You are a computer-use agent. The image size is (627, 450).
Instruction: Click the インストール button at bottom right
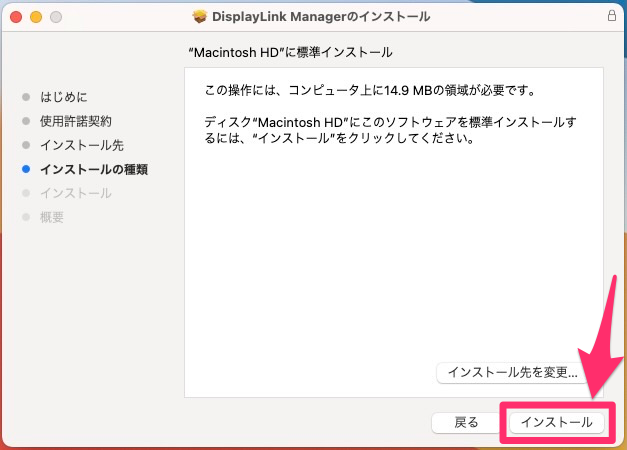(557, 423)
